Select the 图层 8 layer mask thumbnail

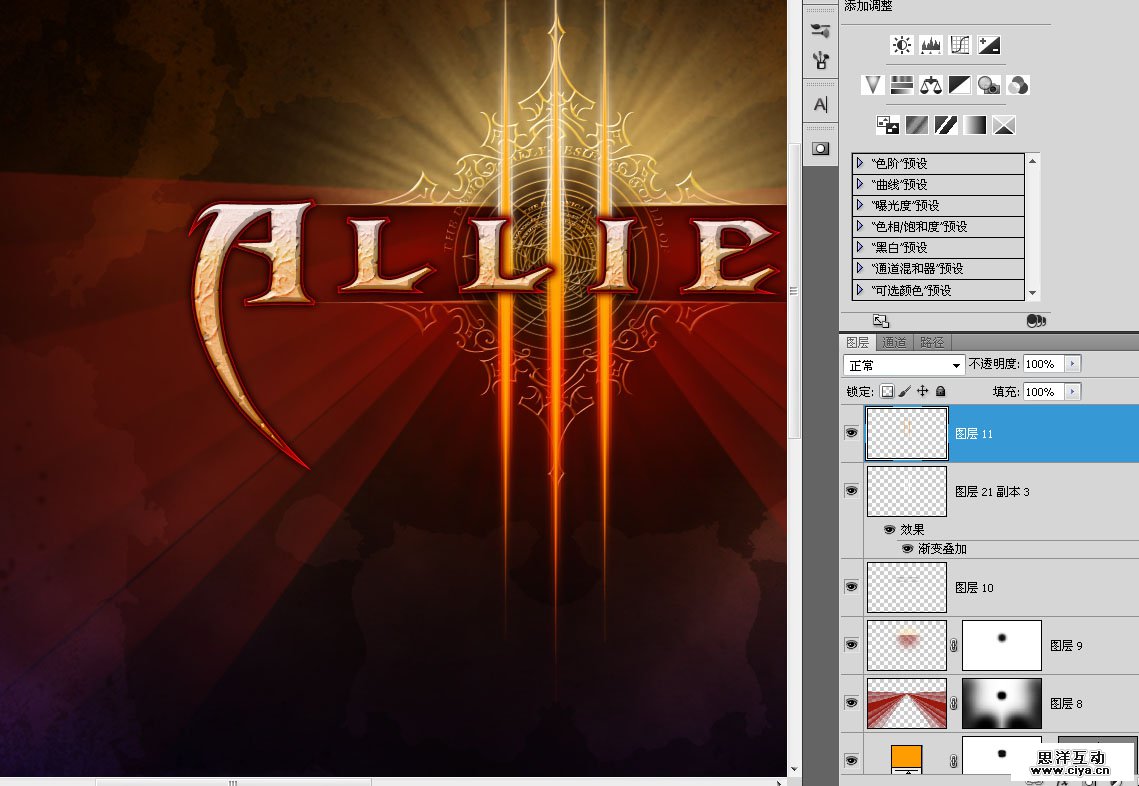(1002, 703)
